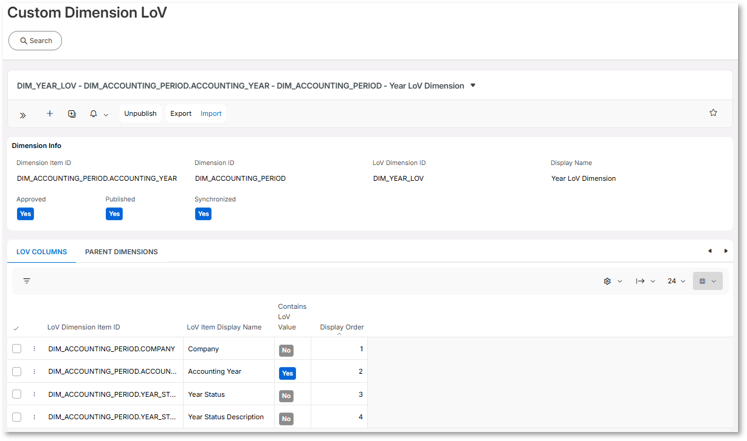Viewport: 747px width, 441px height.
Task: Open the table filter icon
Action: coord(27,281)
